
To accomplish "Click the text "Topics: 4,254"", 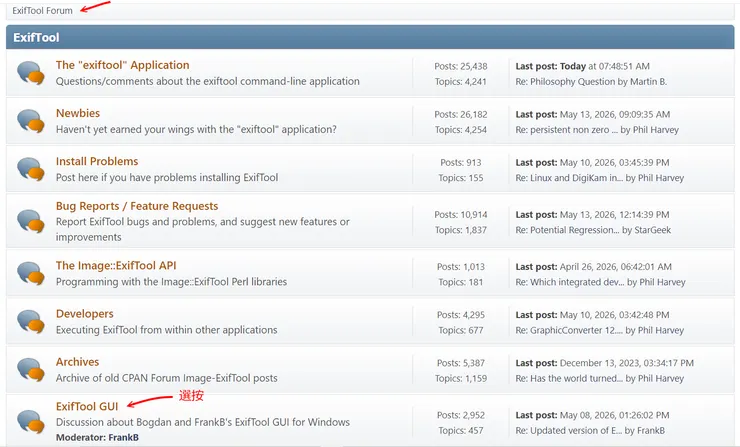I will [461, 130].
